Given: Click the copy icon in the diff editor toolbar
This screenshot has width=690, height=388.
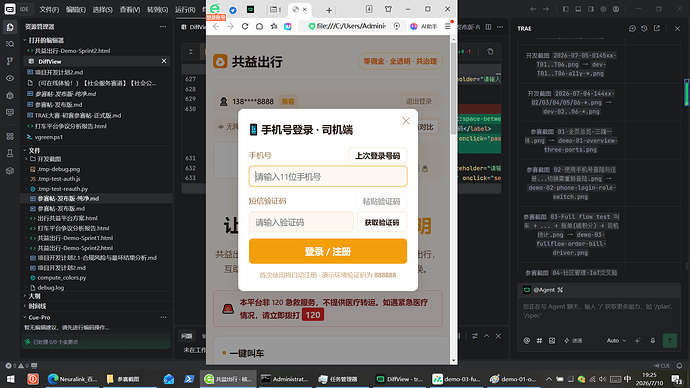Looking at the screenshot, I should coord(490,51).
